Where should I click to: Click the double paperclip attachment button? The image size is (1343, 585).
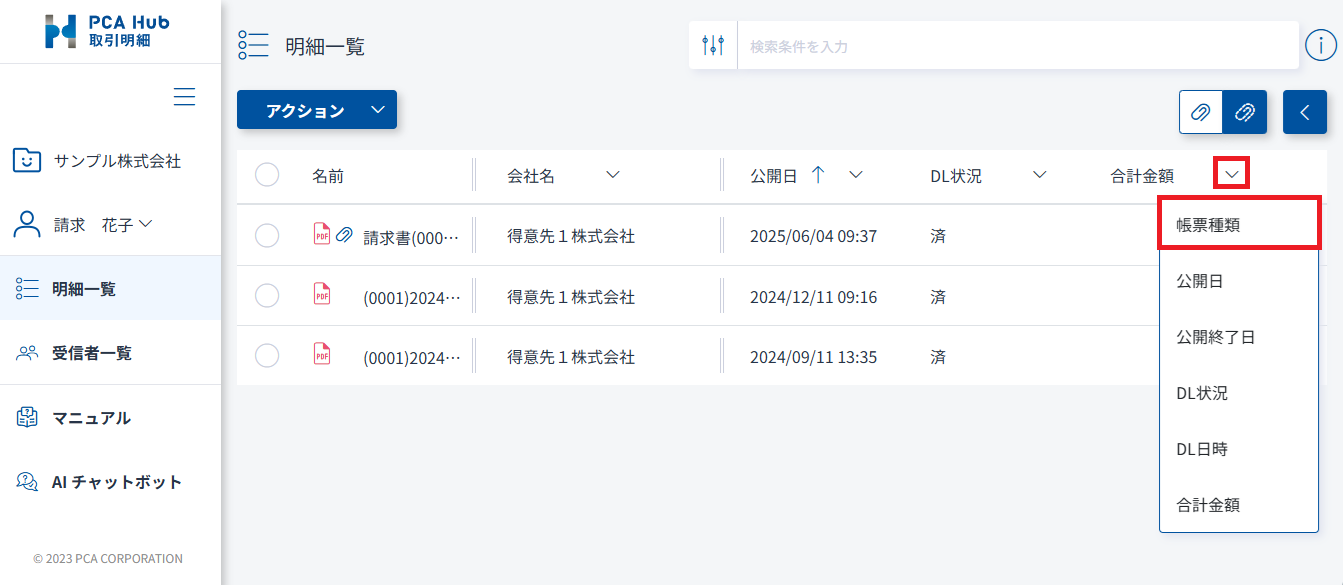1245,112
